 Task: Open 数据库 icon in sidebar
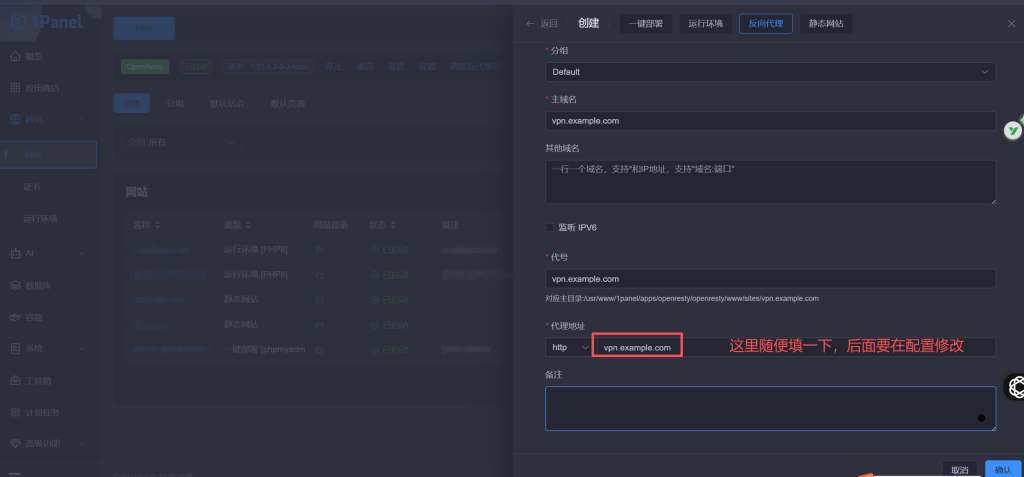pos(15,285)
